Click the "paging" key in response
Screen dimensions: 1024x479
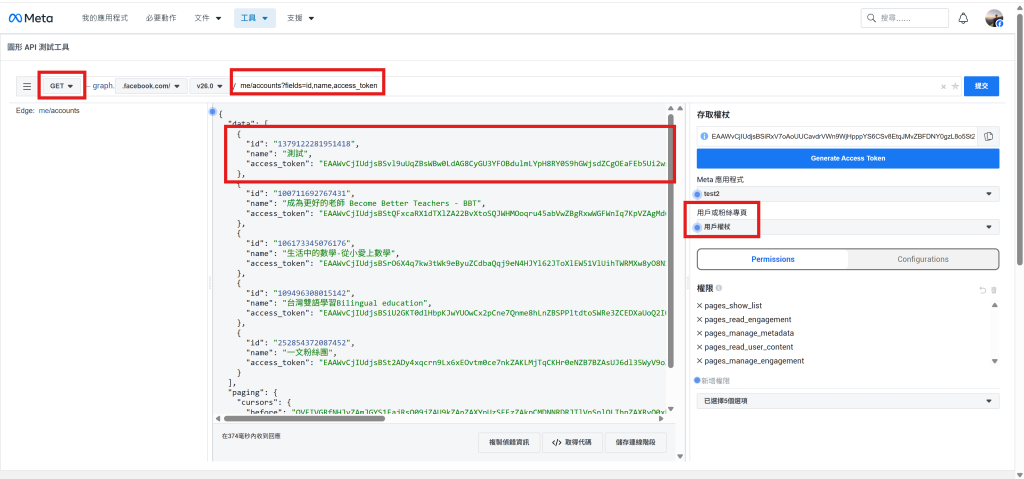point(246,393)
